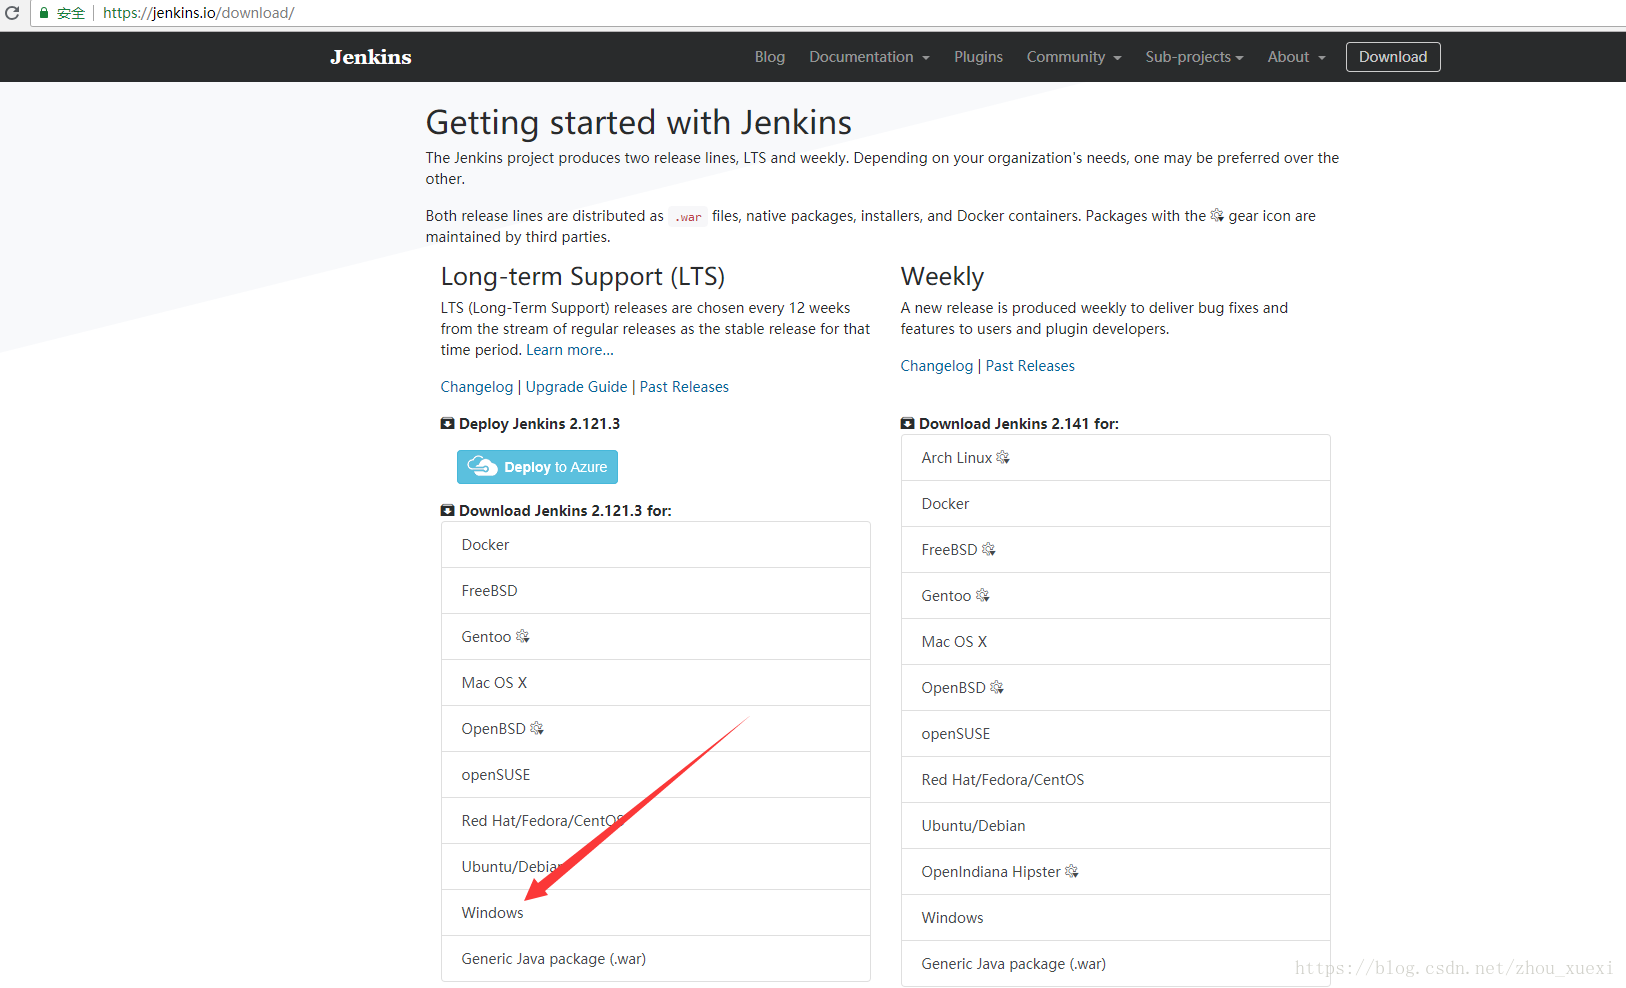The width and height of the screenshot is (1626, 988).
Task: Click the secure padlock icon in address bar
Action: coord(44,13)
